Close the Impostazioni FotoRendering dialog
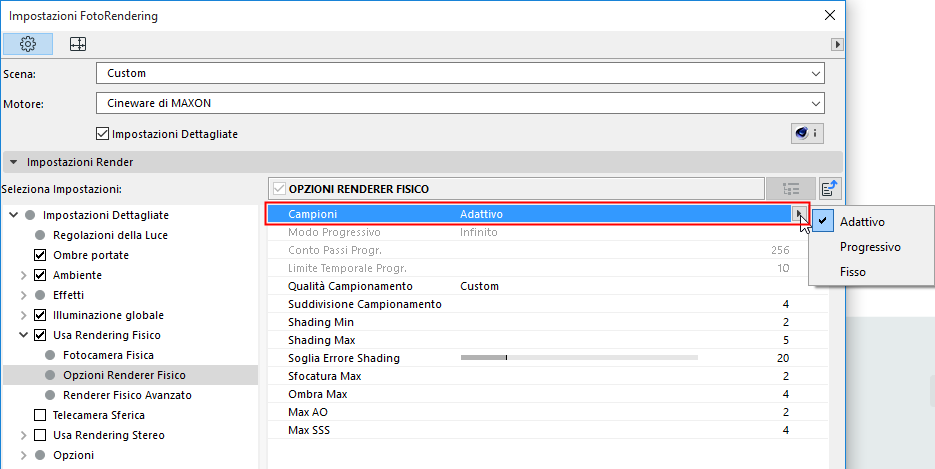The height and width of the screenshot is (469, 935). point(829,15)
